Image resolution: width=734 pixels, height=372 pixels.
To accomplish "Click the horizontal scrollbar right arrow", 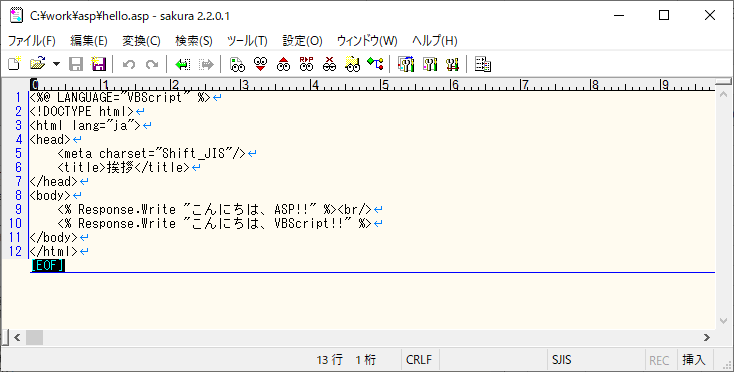I will pos(707,337).
